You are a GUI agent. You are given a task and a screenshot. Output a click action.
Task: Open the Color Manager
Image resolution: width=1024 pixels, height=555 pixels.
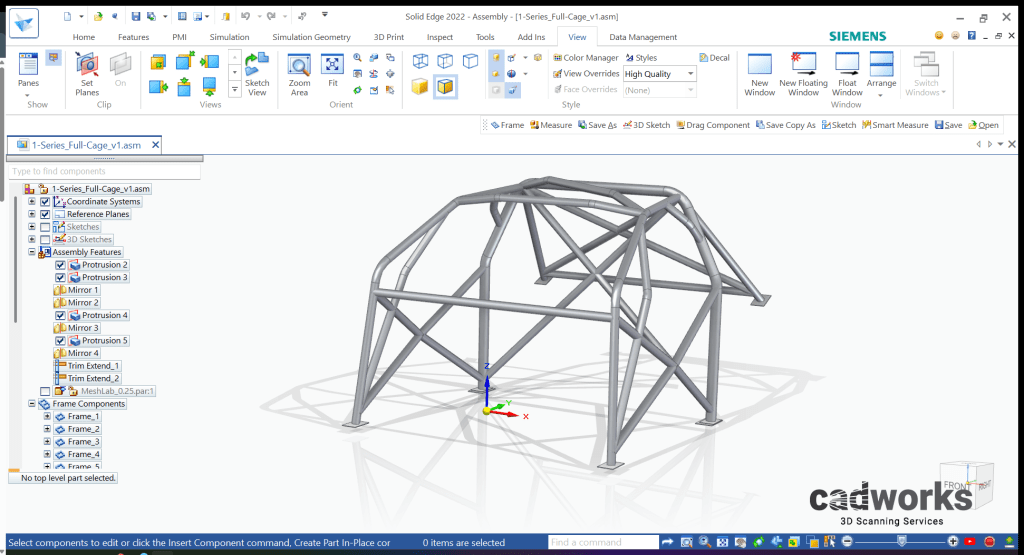point(586,58)
